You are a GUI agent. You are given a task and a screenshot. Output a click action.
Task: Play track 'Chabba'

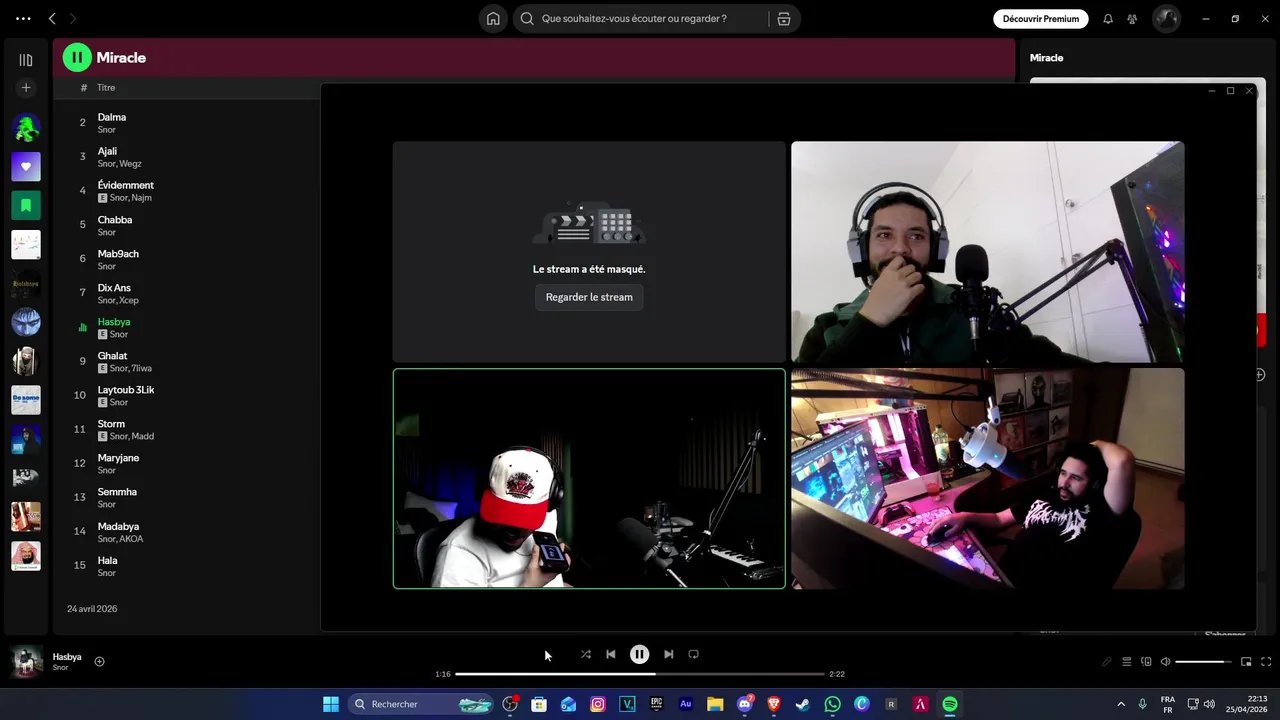(115, 220)
